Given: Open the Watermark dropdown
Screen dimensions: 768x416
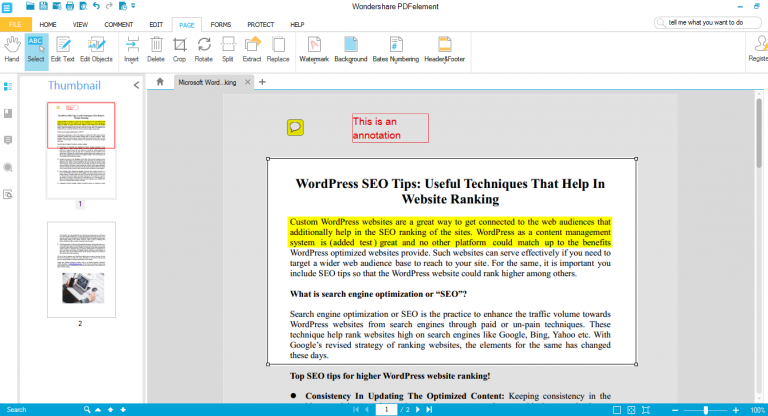Looking at the screenshot, I should click(x=314, y=49).
